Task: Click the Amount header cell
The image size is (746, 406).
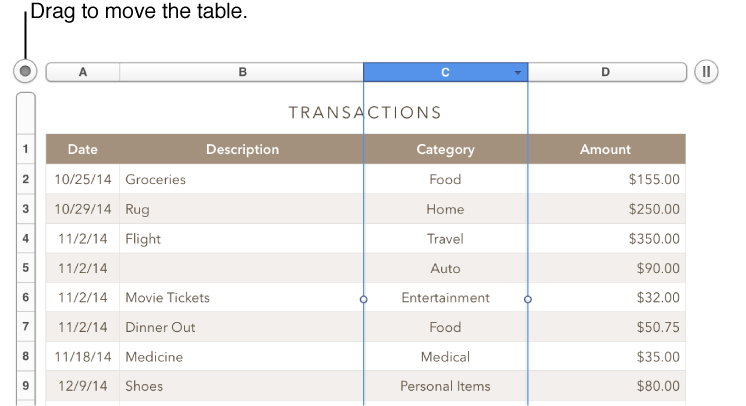Action: tap(605, 150)
